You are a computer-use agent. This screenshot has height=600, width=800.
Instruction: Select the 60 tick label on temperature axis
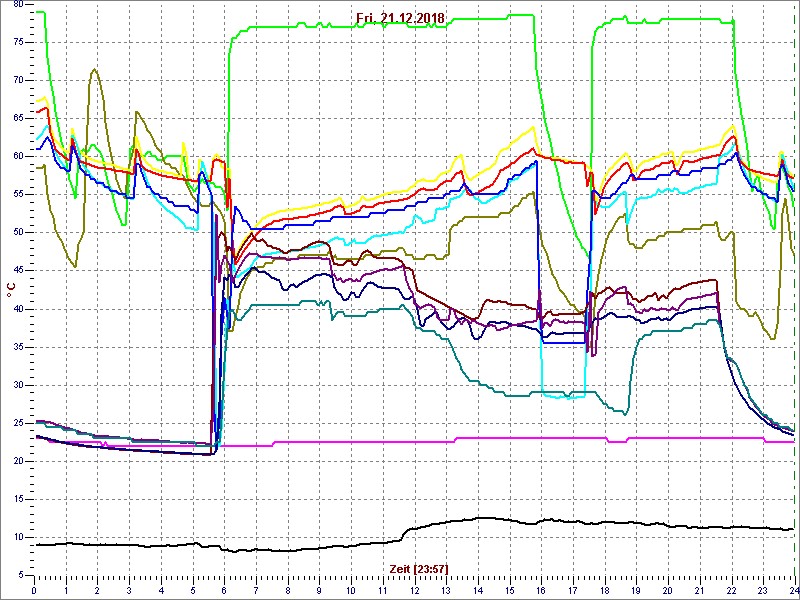[x=18, y=157]
